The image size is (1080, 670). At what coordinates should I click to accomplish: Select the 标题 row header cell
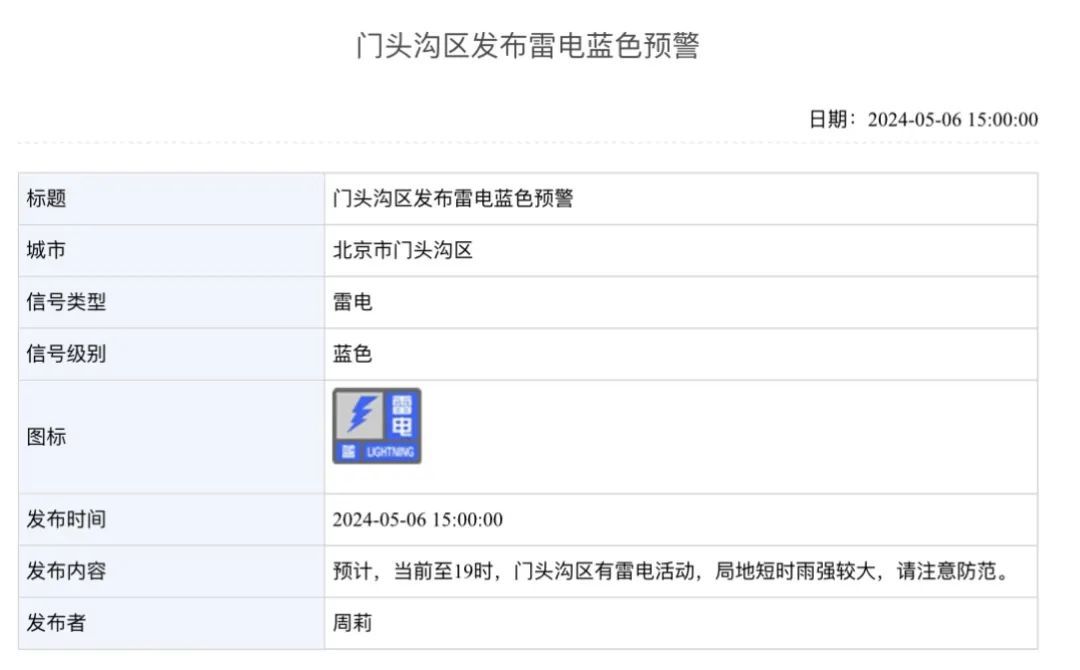pos(48,198)
